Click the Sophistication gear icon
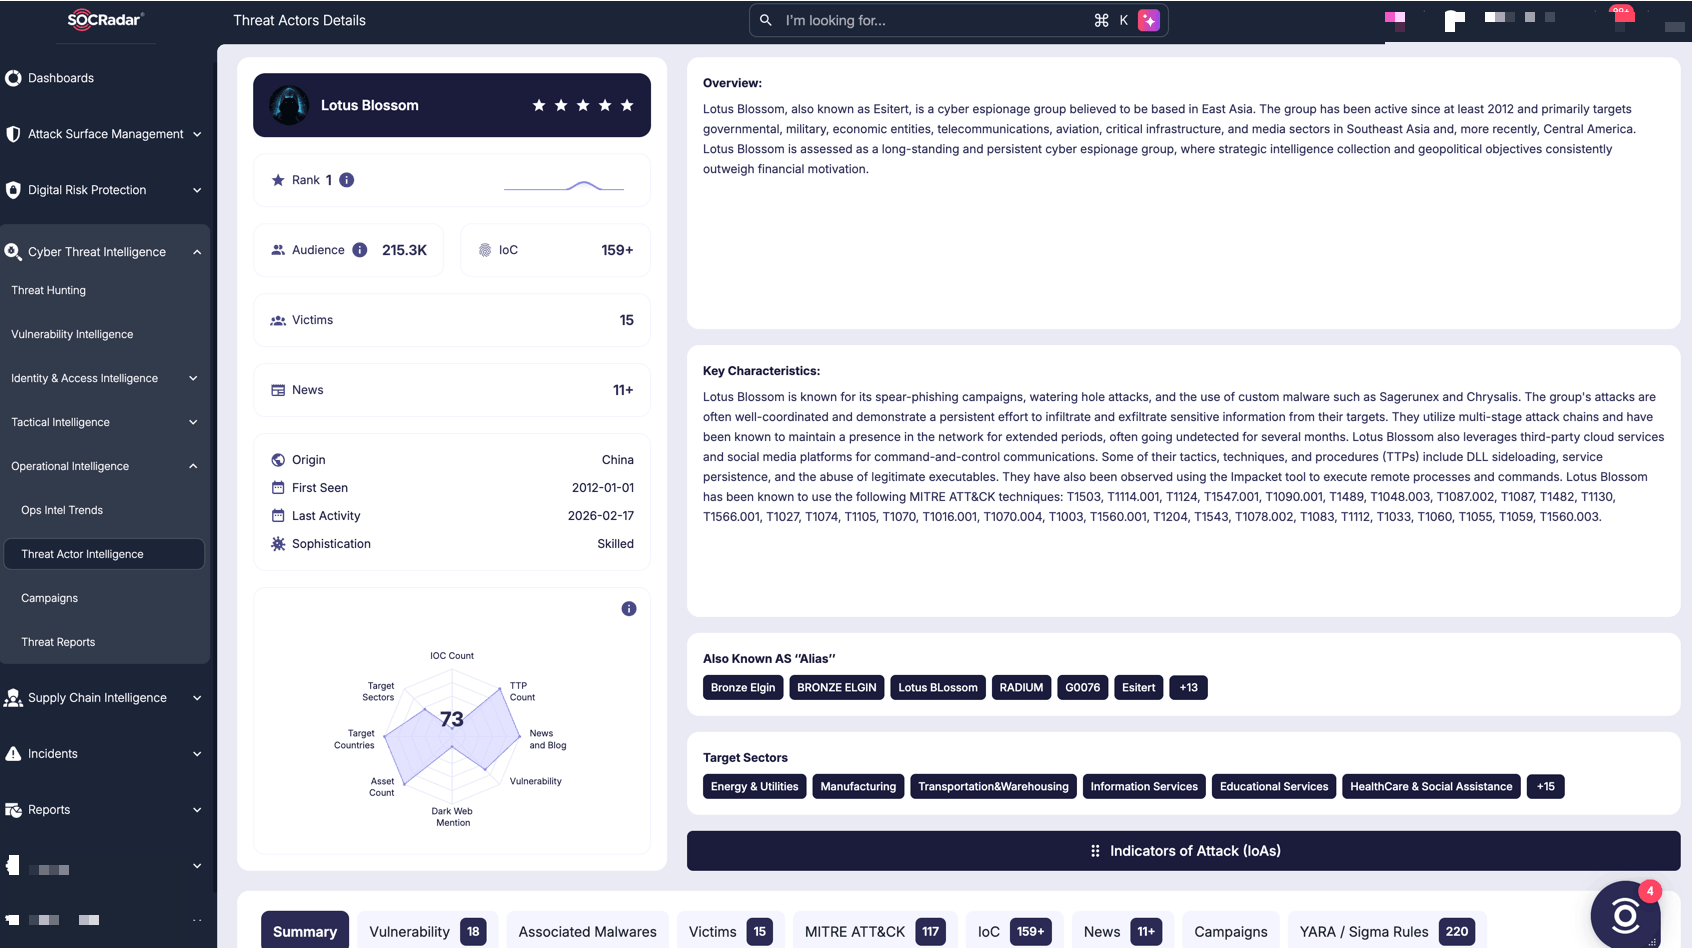Image resolution: width=1692 pixels, height=948 pixels. pyautogui.click(x=278, y=544)
